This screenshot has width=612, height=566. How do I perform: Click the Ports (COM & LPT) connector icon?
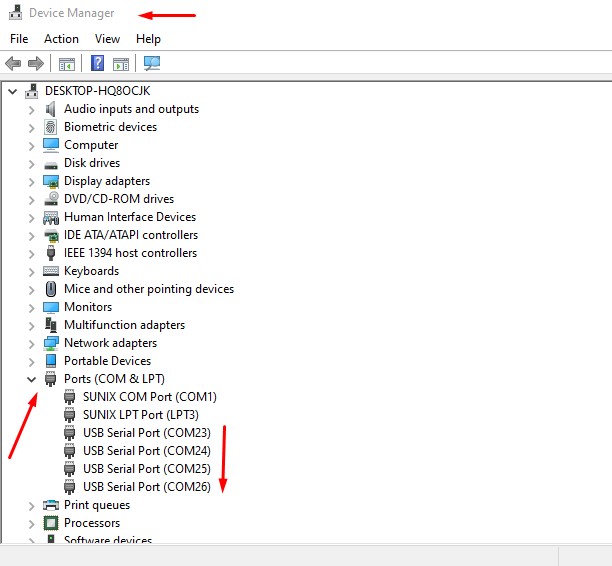50,379
